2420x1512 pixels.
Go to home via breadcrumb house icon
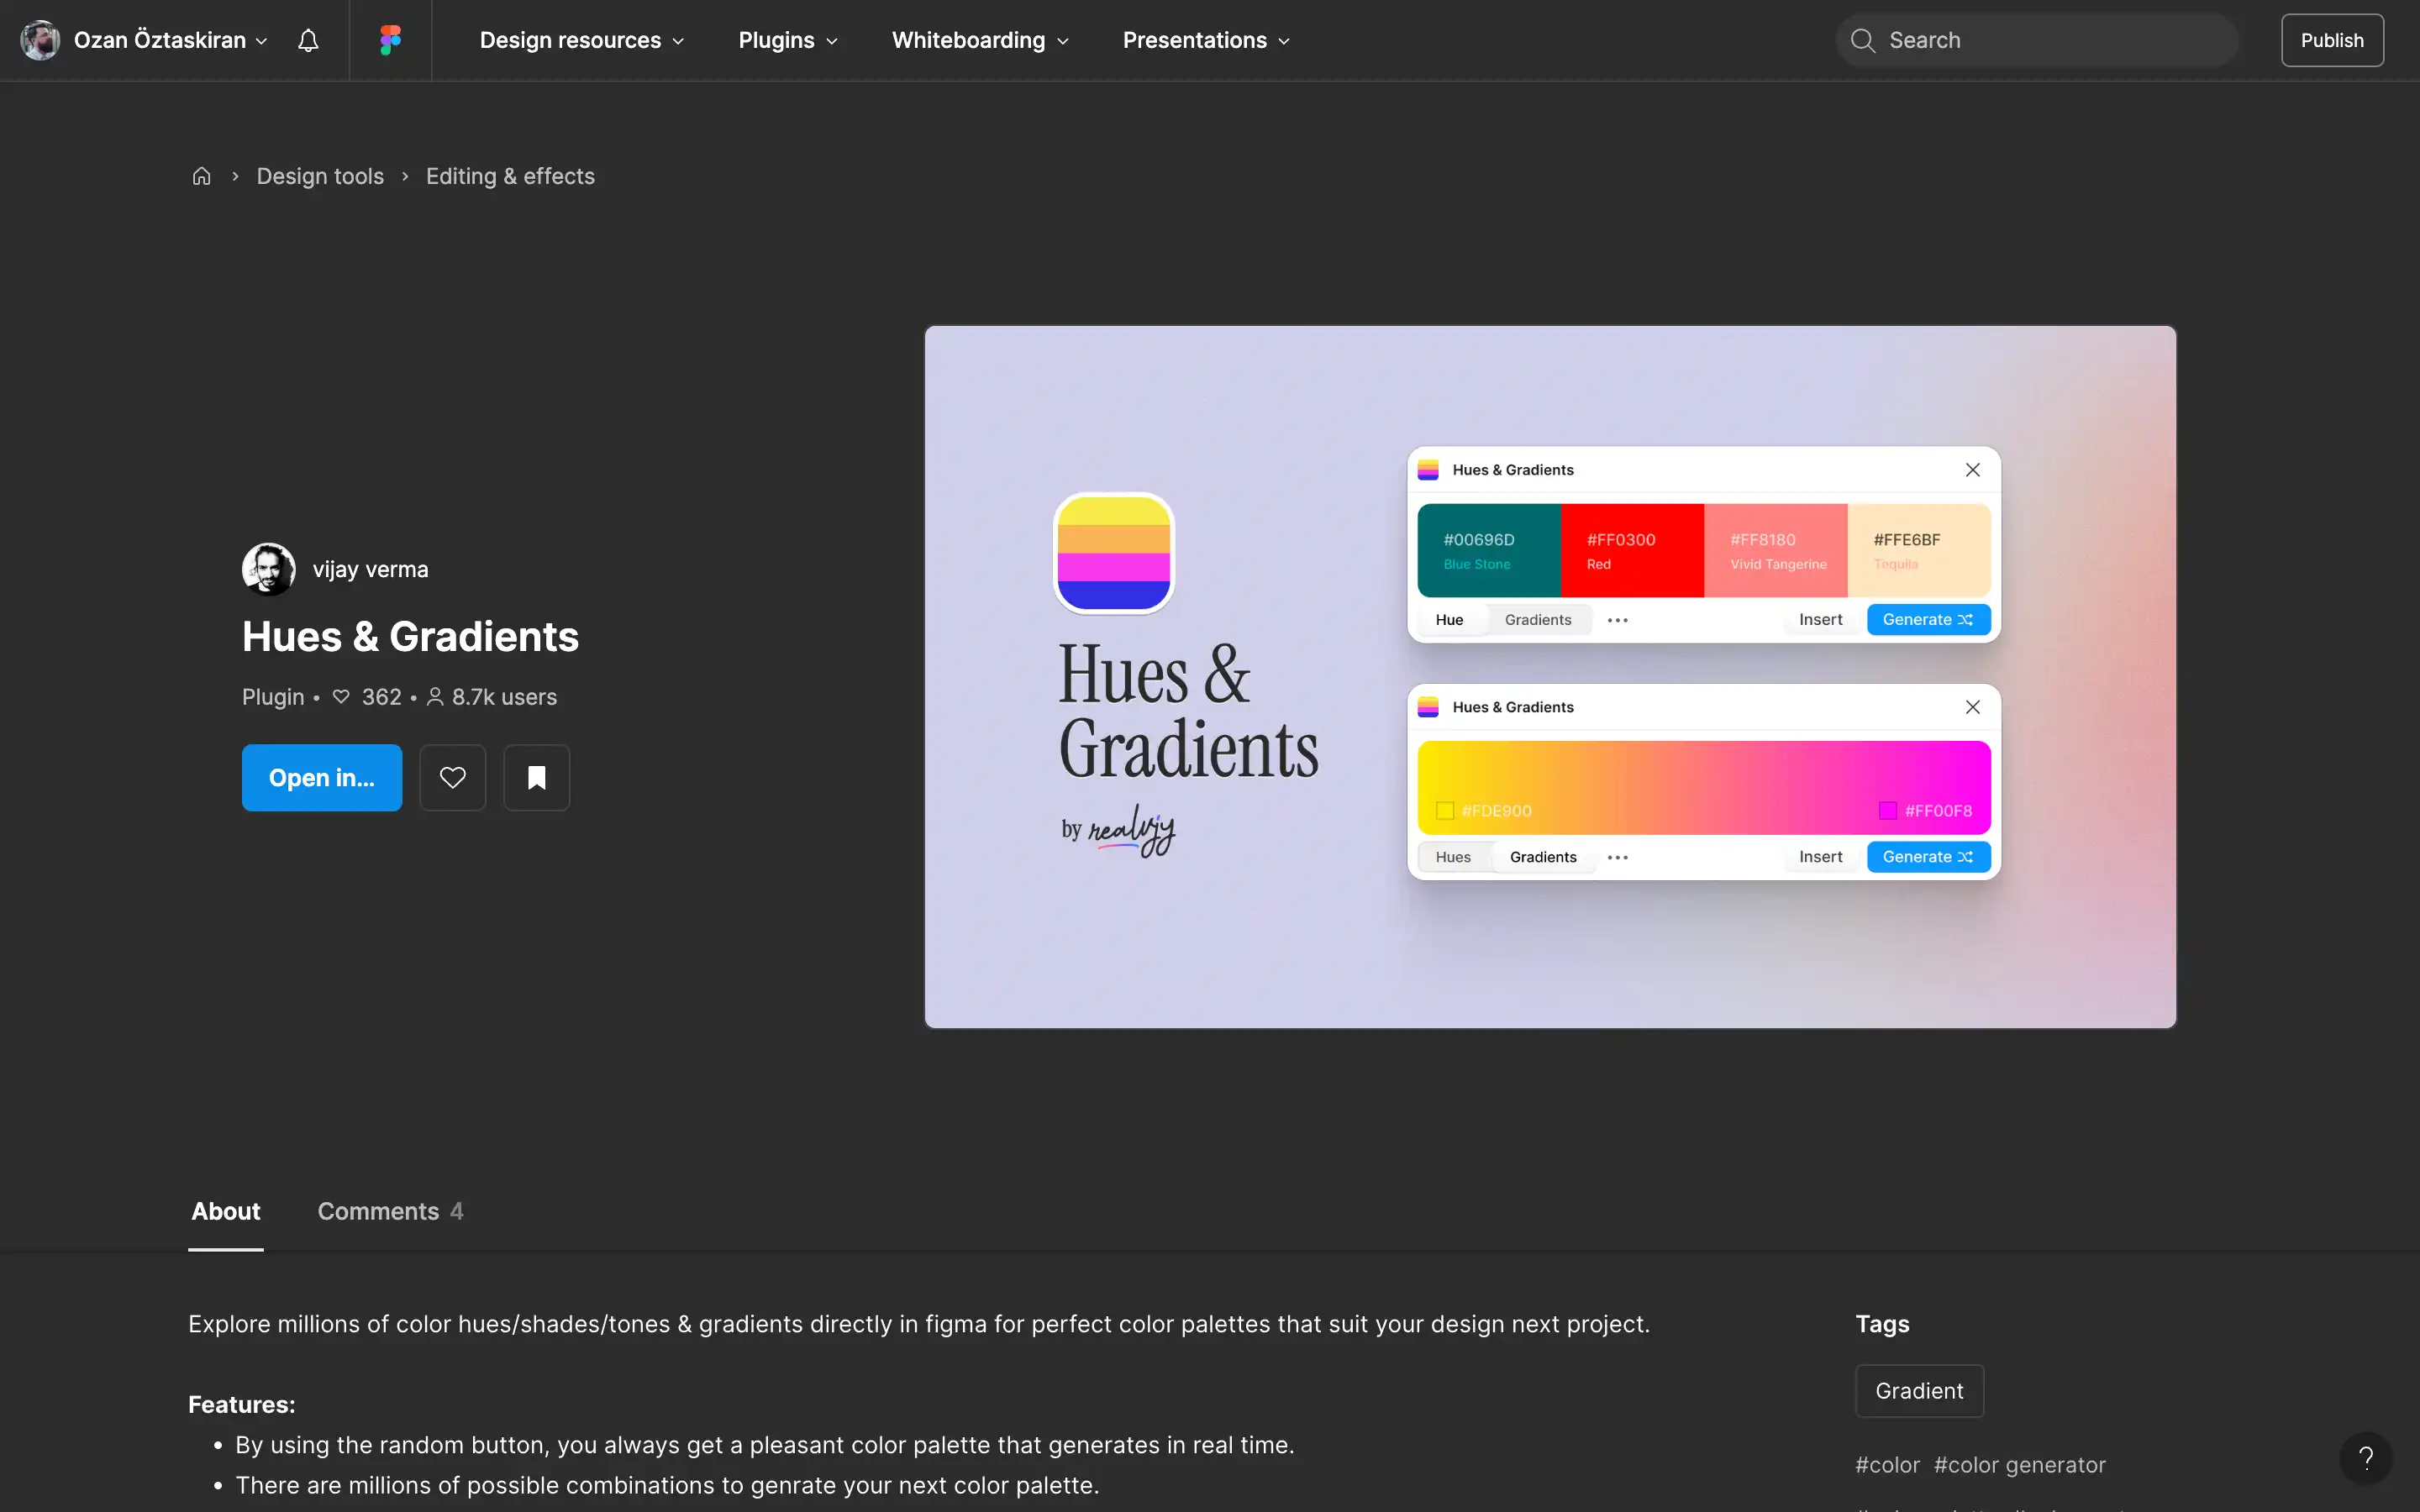pos(201,176)
